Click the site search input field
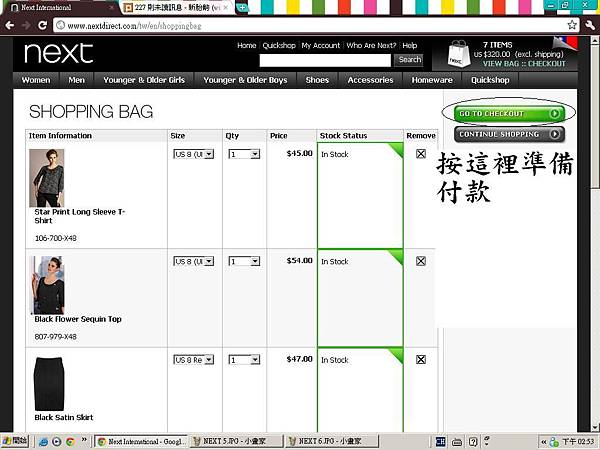 click(325, 60)
